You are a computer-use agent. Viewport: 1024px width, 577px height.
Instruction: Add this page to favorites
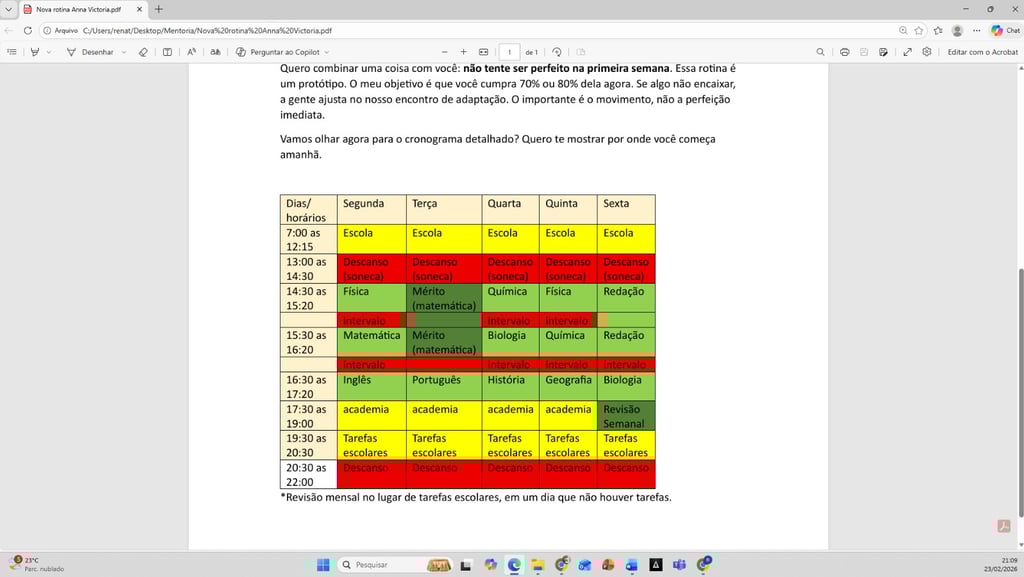point(919,31)
